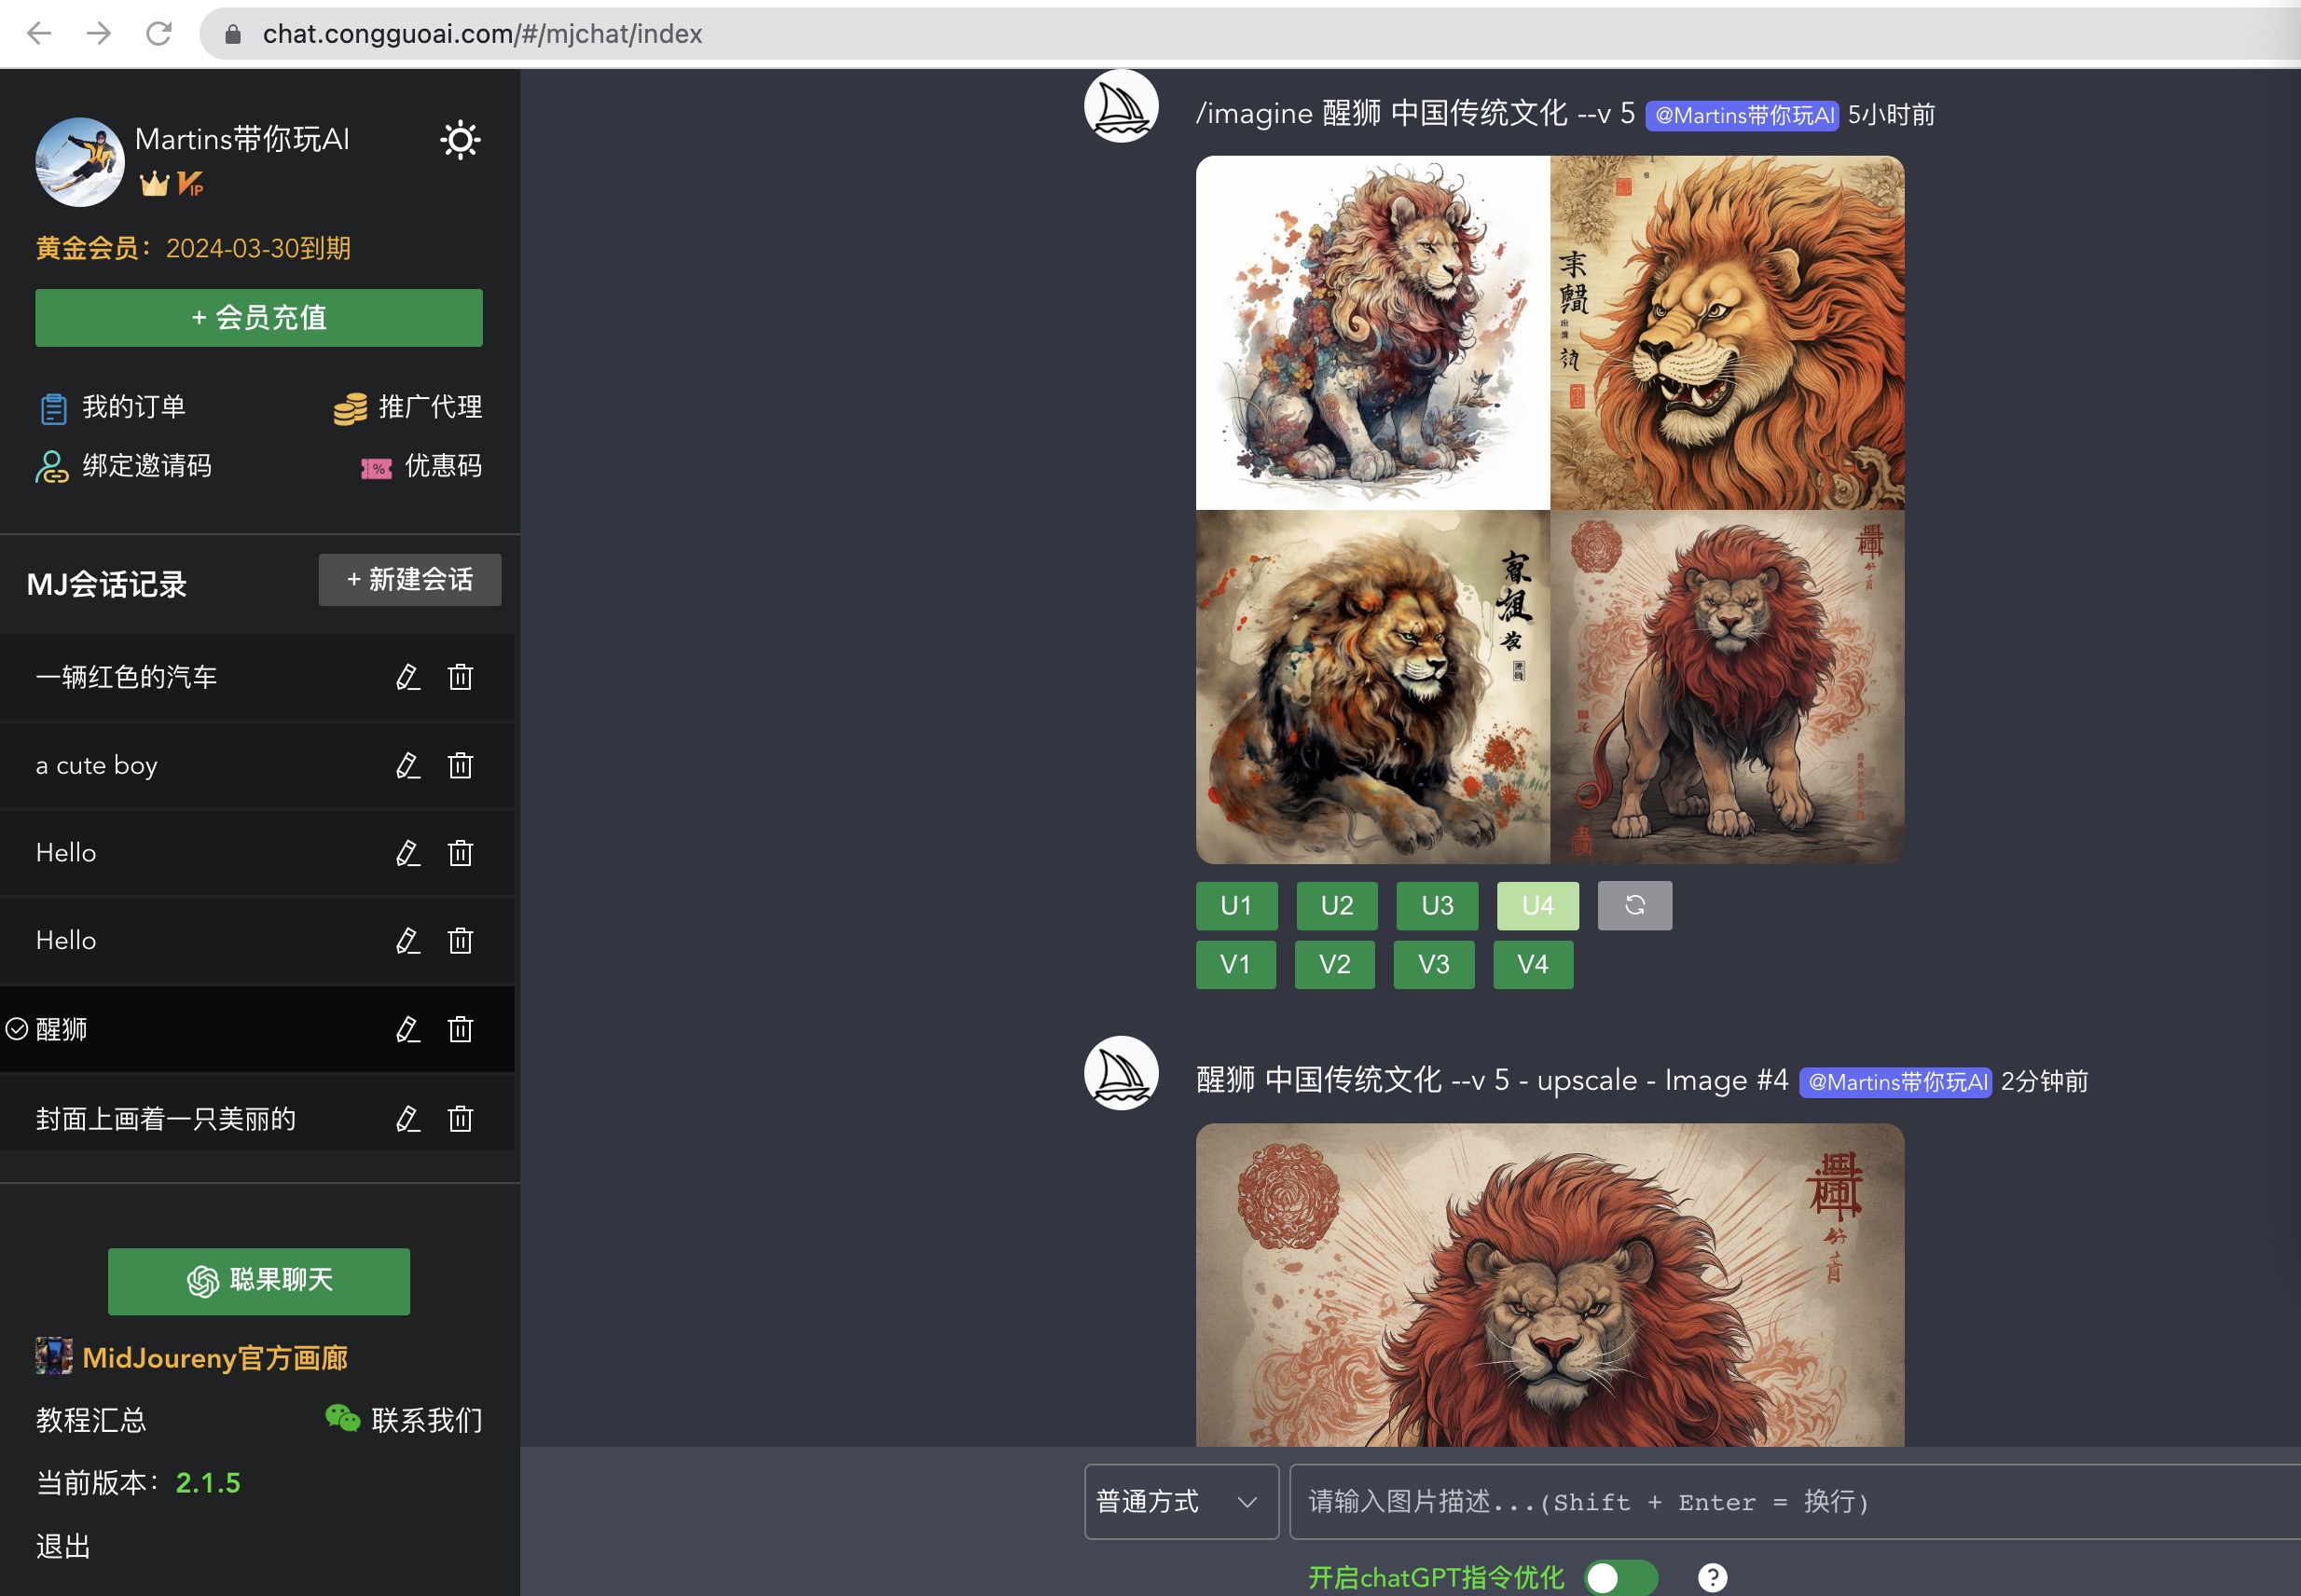Click the pencil icon to rename 醒狮 session
The width and height of the screenshot is (2301, 1596).
[408, 1029]
